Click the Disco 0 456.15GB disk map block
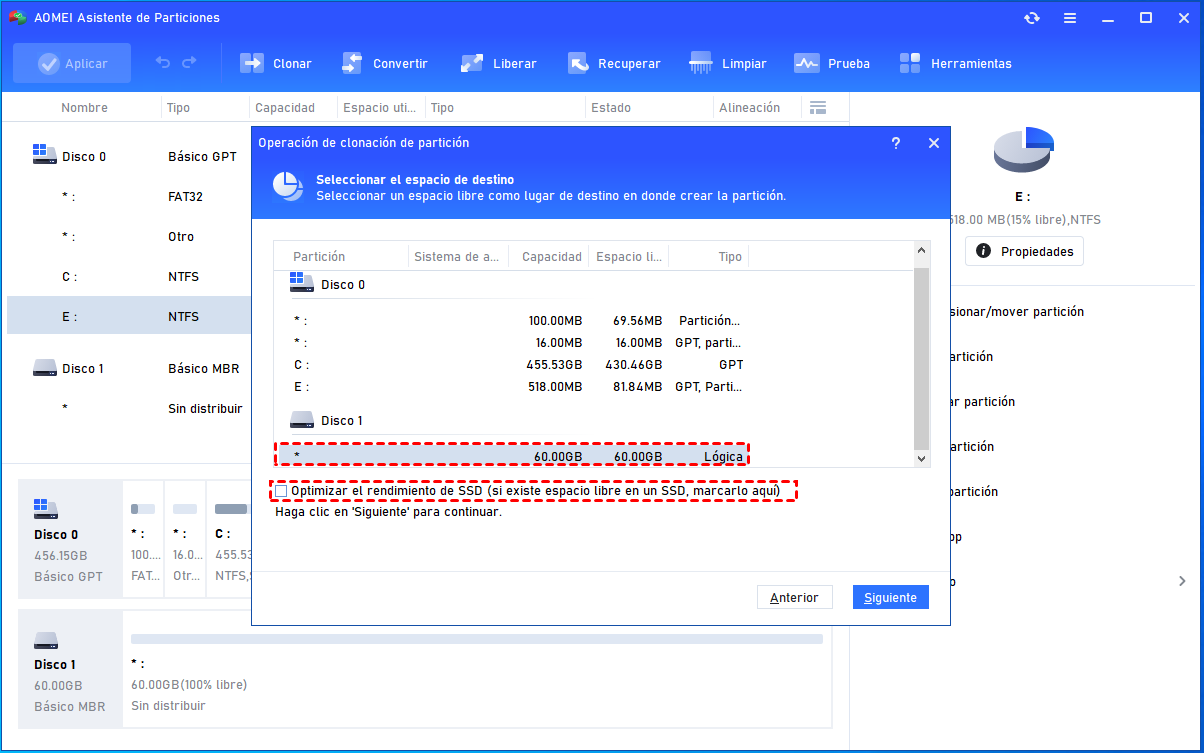The height and width of the screenshot is (753, 1204). pyautogui.click(x=70, y=540)
